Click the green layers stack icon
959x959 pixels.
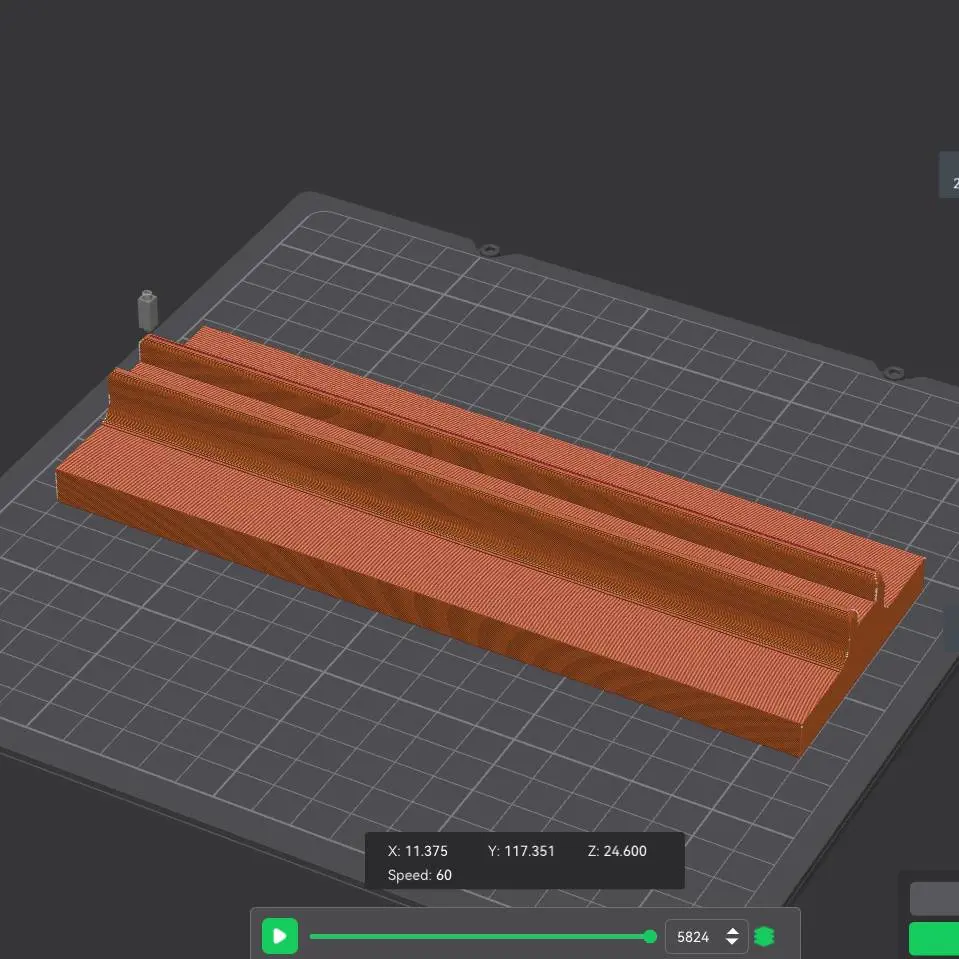(765, 936)
